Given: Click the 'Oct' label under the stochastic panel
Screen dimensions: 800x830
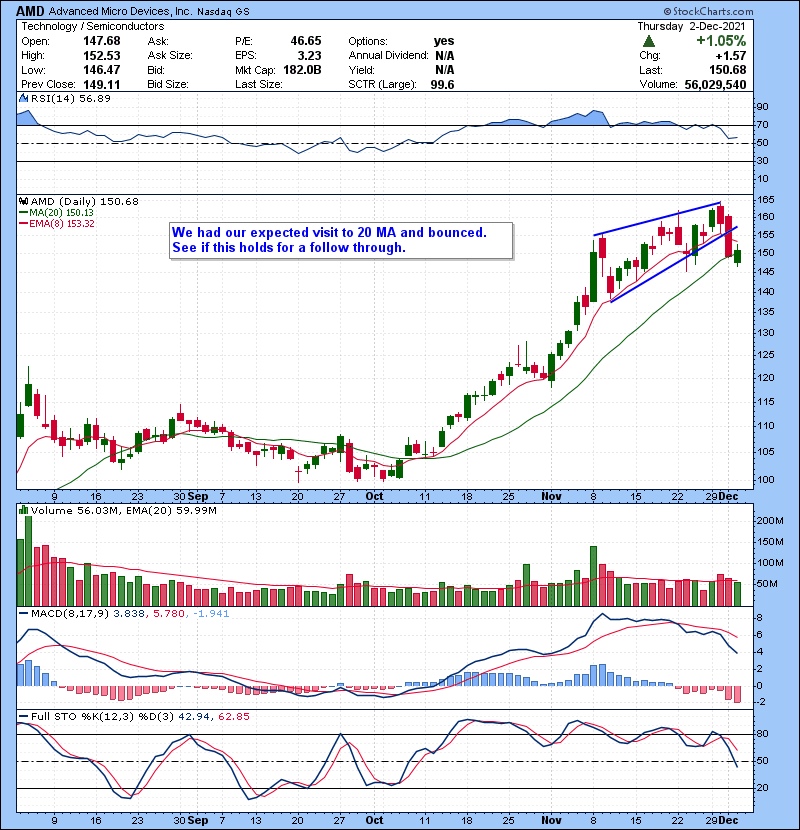Looking at the screenshot, I should (x=374, y=820).
